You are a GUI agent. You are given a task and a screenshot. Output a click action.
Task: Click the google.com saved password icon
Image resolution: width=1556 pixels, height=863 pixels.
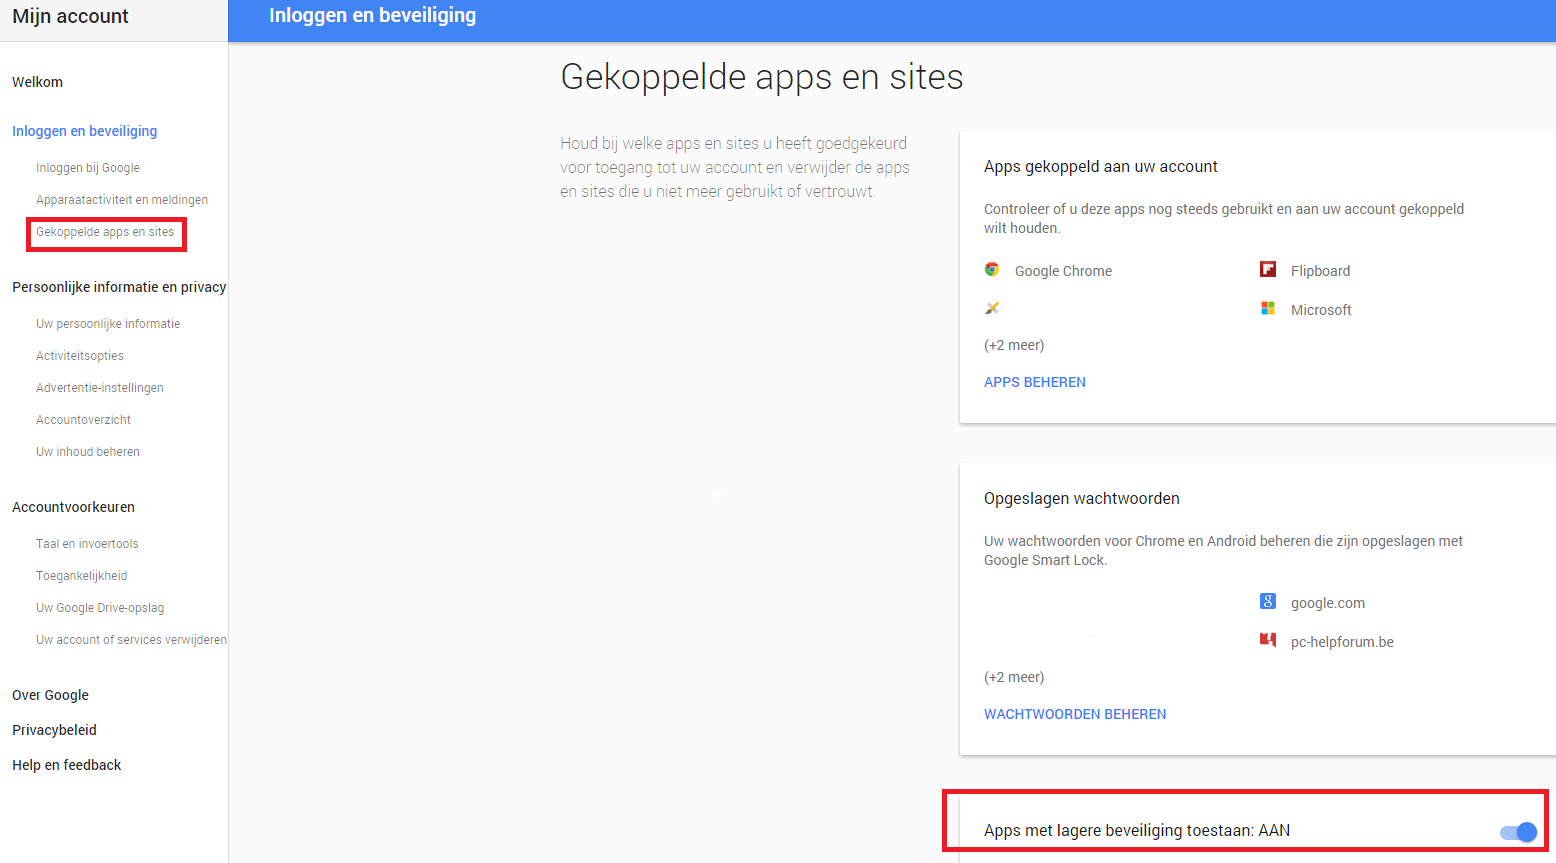click(x=1268, y=602)
